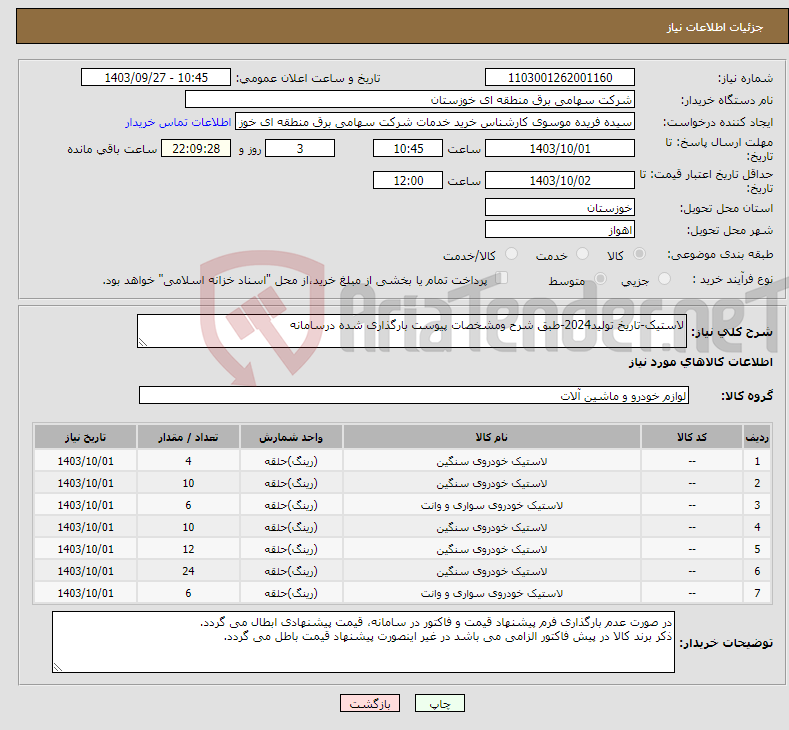Click the city field اهواز

[560, 229]
